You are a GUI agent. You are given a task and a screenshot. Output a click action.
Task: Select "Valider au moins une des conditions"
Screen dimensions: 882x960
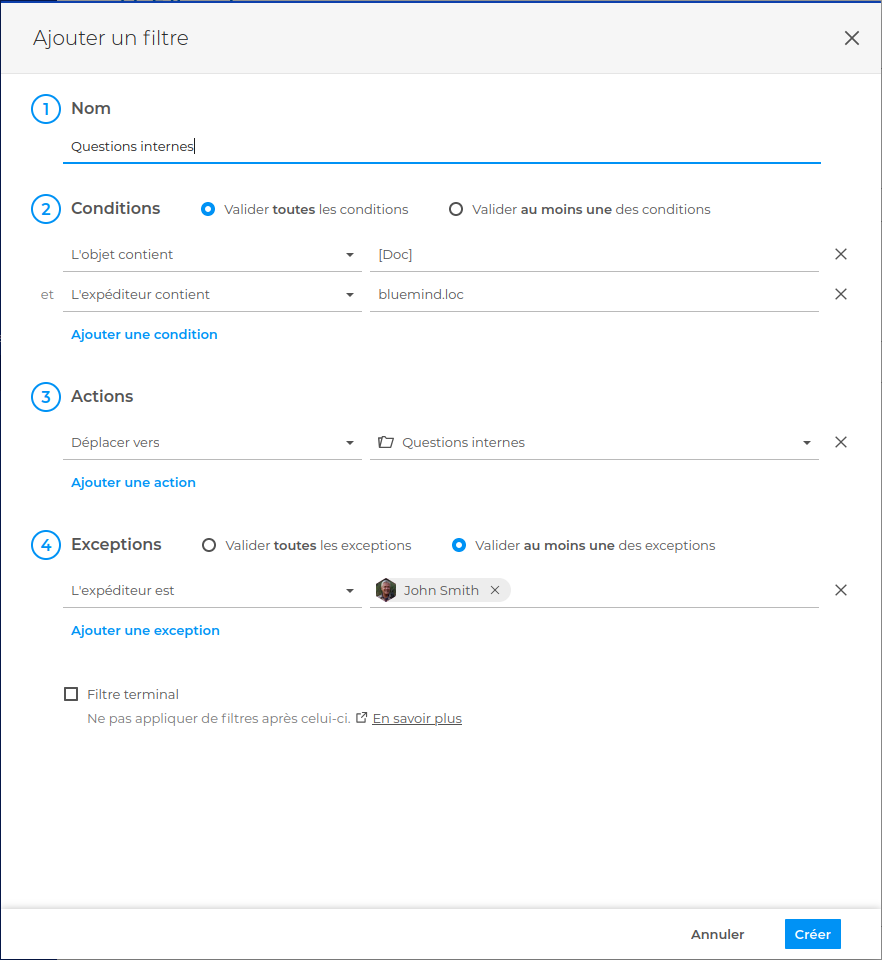click(x=456, y=209)
